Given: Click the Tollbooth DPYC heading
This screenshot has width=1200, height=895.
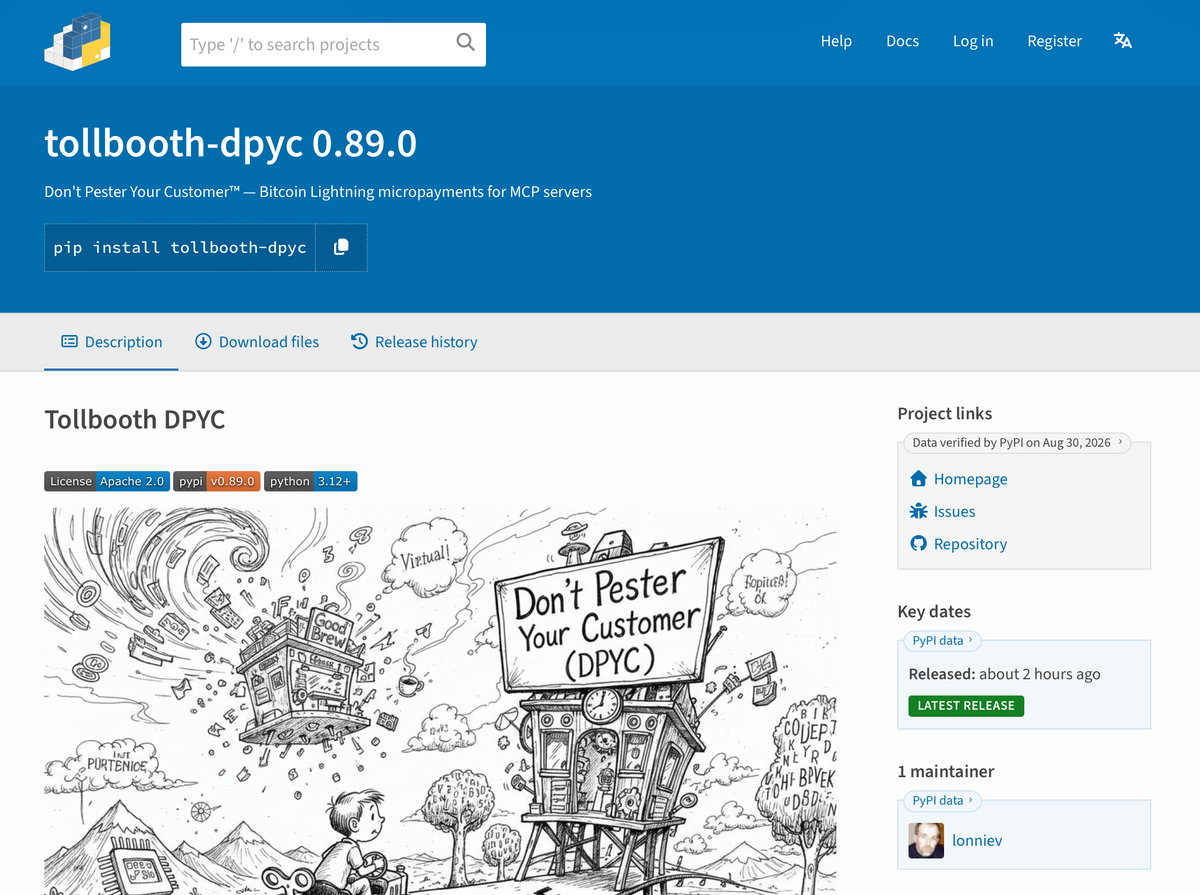Looking at the screenshot, I should [x=135, y=419].
